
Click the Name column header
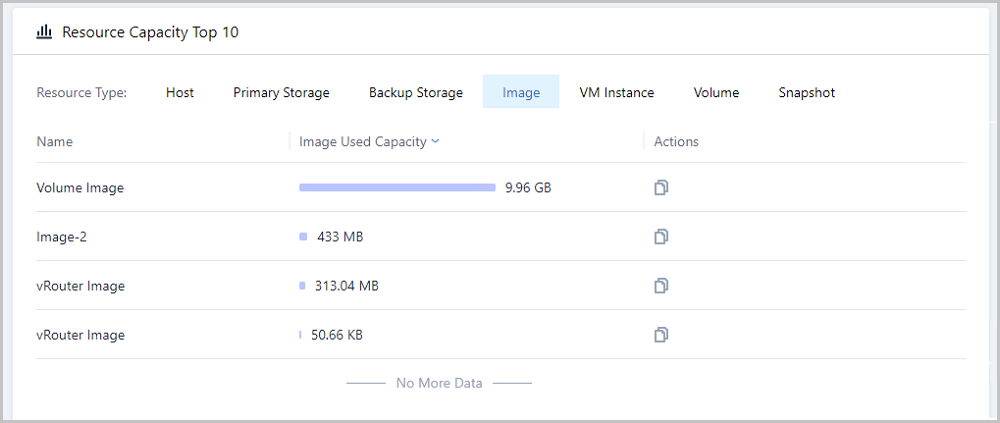pos(55,142)
